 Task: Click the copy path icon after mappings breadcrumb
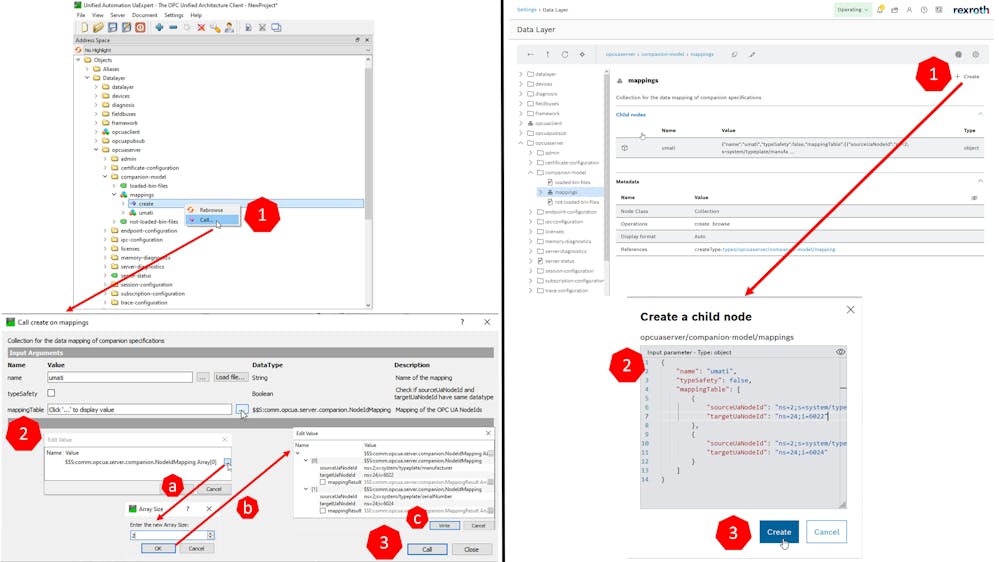[x=734, y=55]
